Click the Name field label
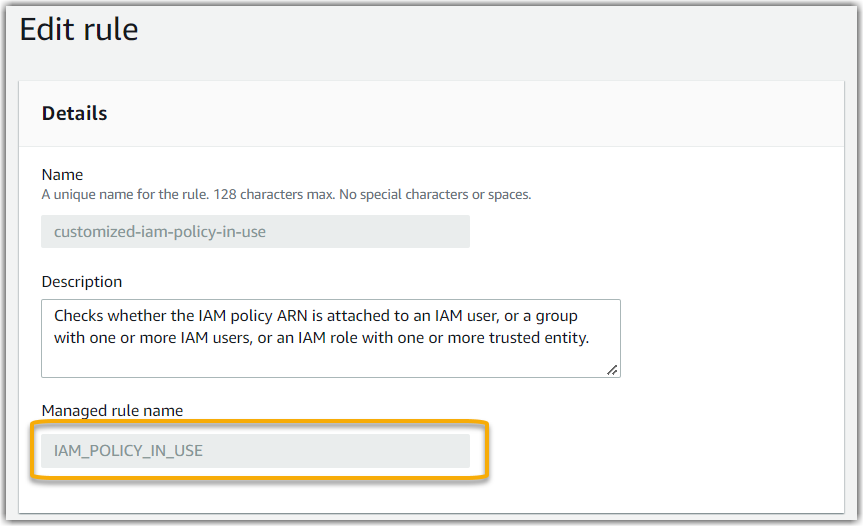The image size is (864, 527). click(x=62, y=175)
